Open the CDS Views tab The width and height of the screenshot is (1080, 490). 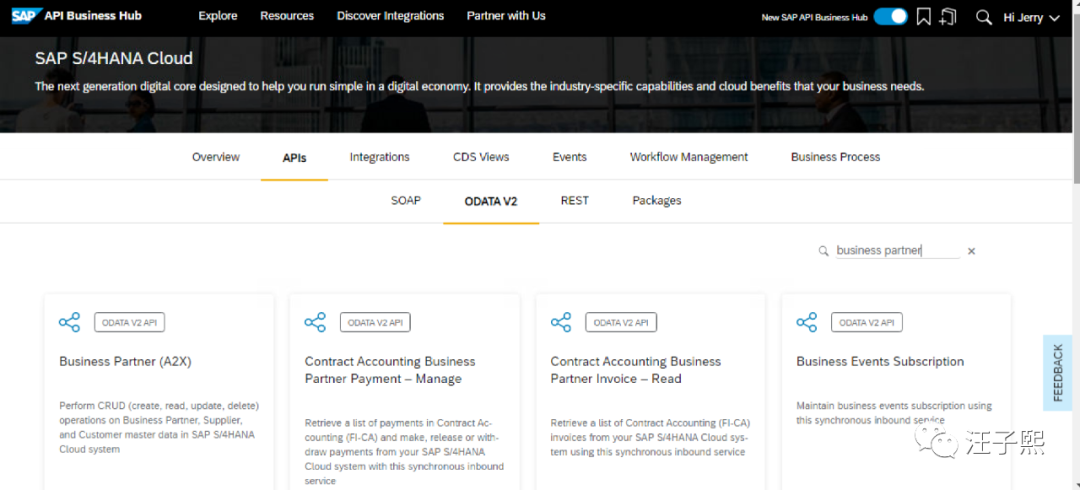[481, 157]
